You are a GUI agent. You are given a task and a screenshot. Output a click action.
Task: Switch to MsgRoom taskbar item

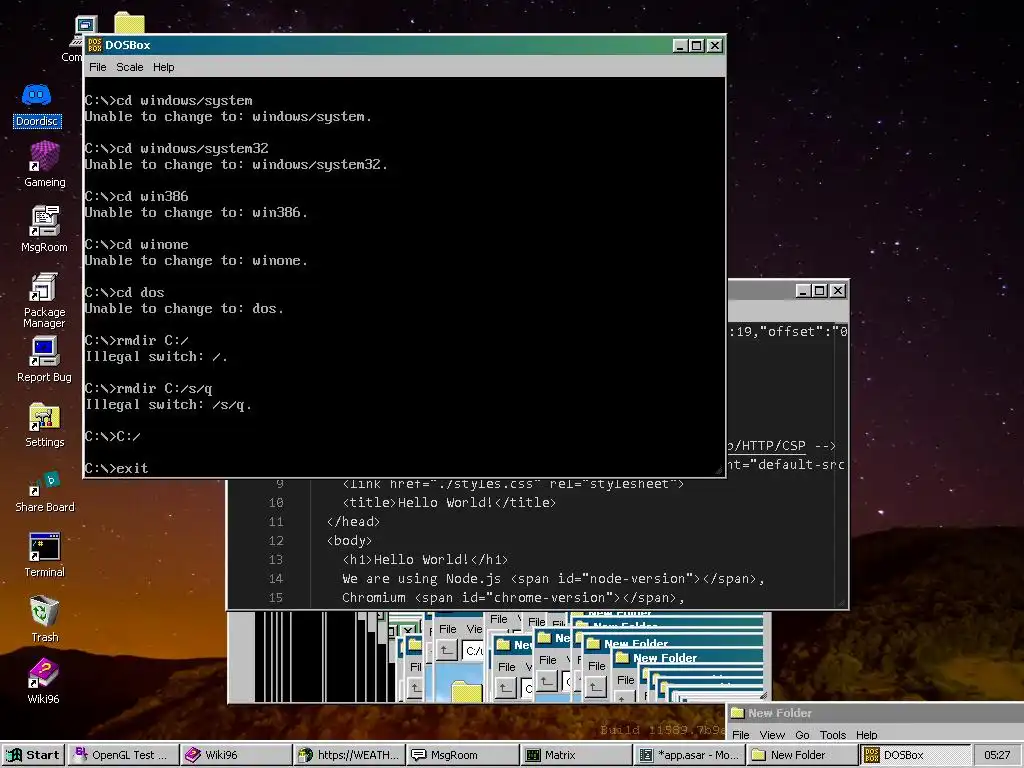[462, 755]
